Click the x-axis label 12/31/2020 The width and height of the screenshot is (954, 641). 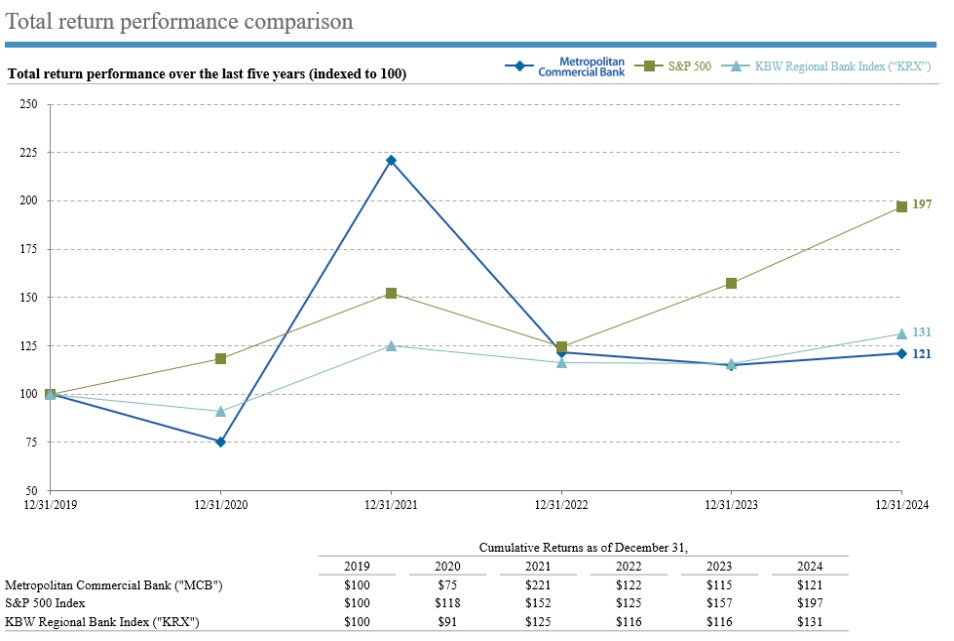pyautogui.click(x=221, y=505)
